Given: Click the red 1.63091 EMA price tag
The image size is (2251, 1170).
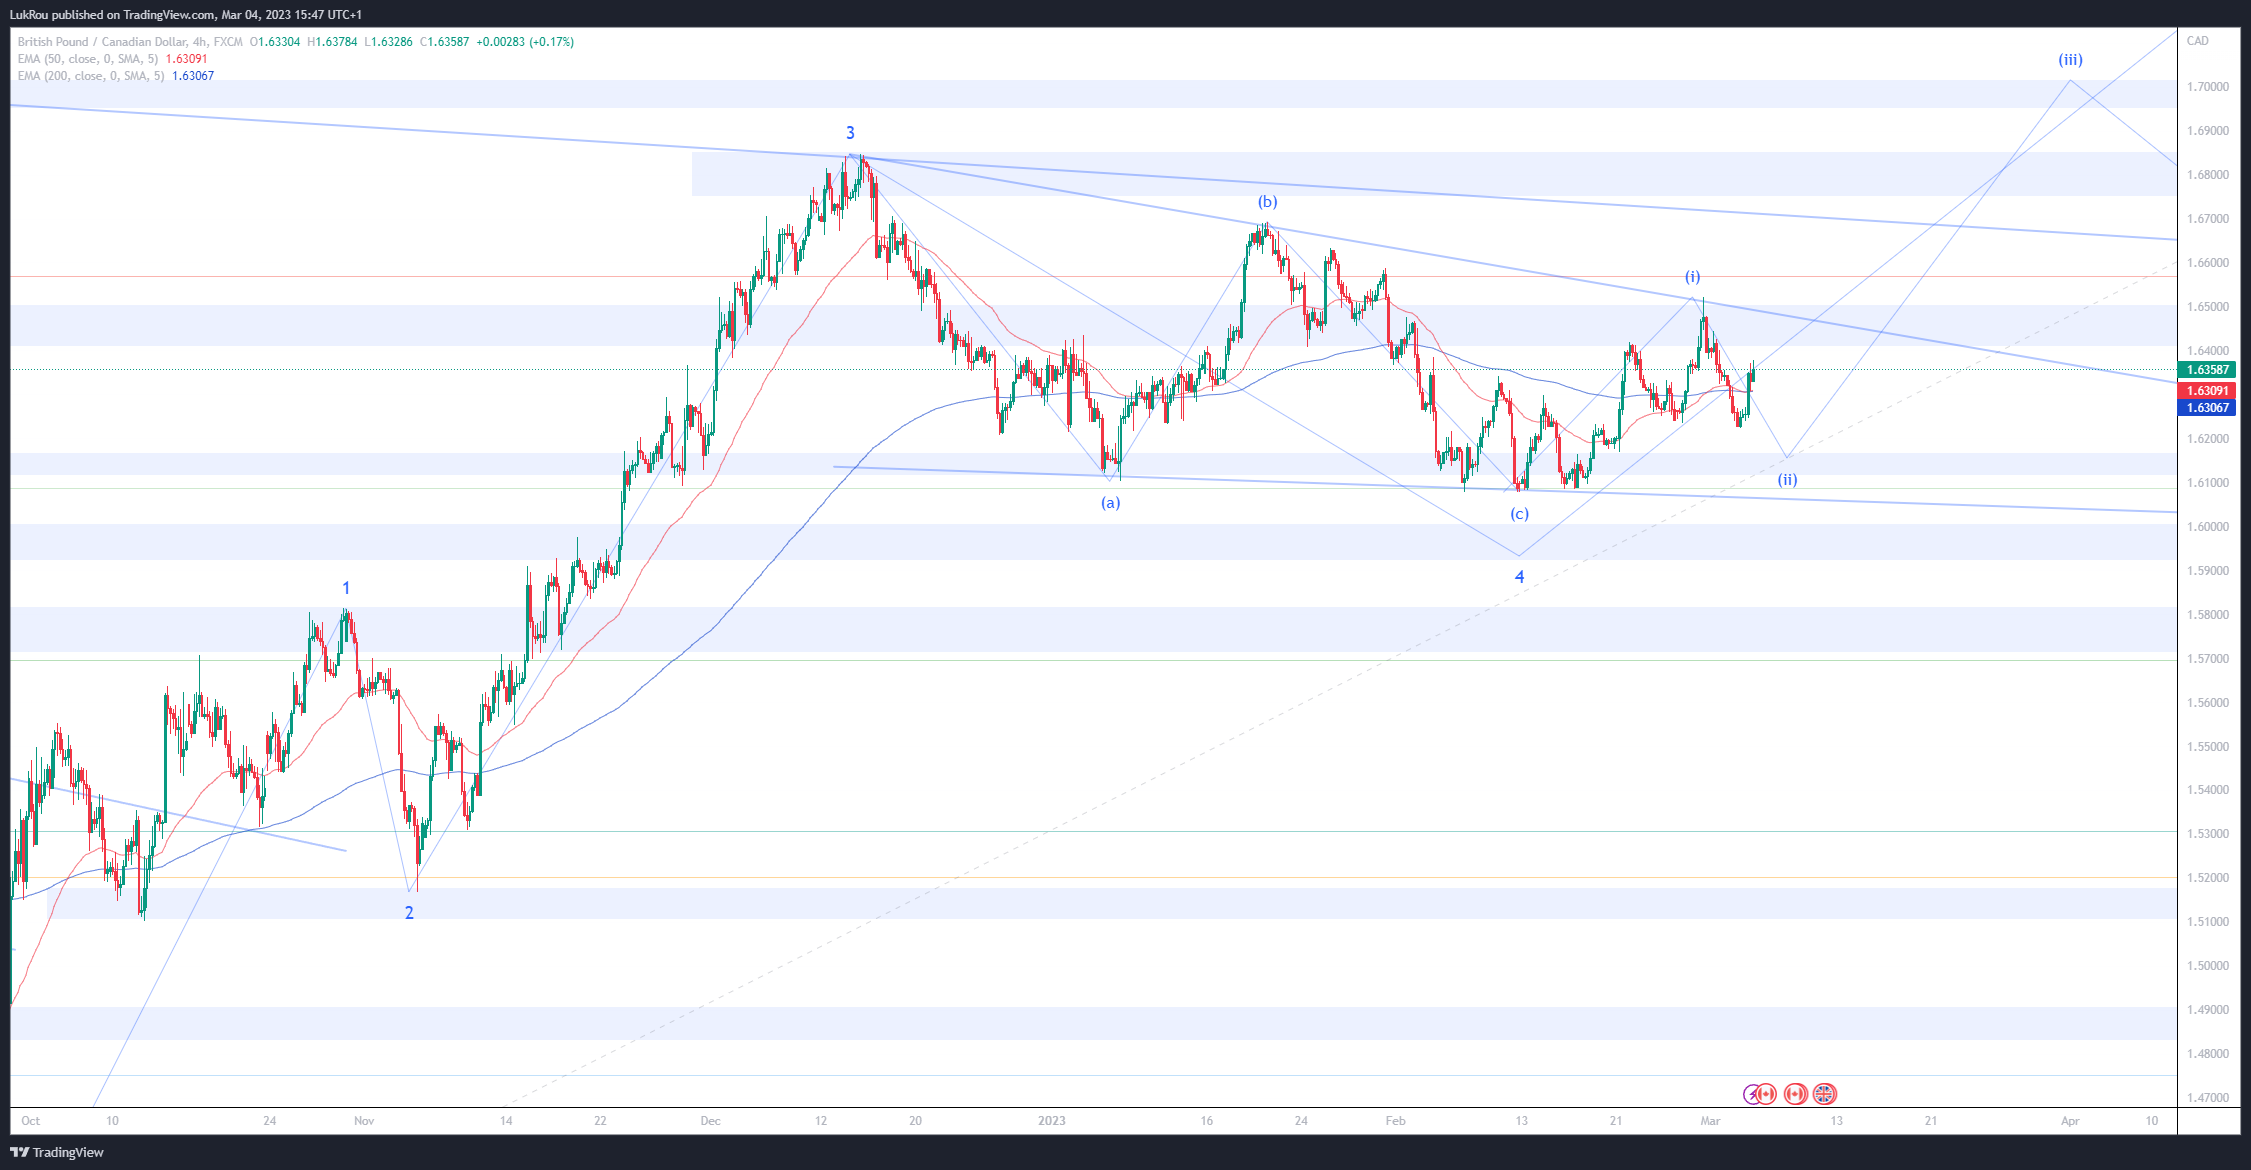Looking at the screenshot, I should point(2206,391).
